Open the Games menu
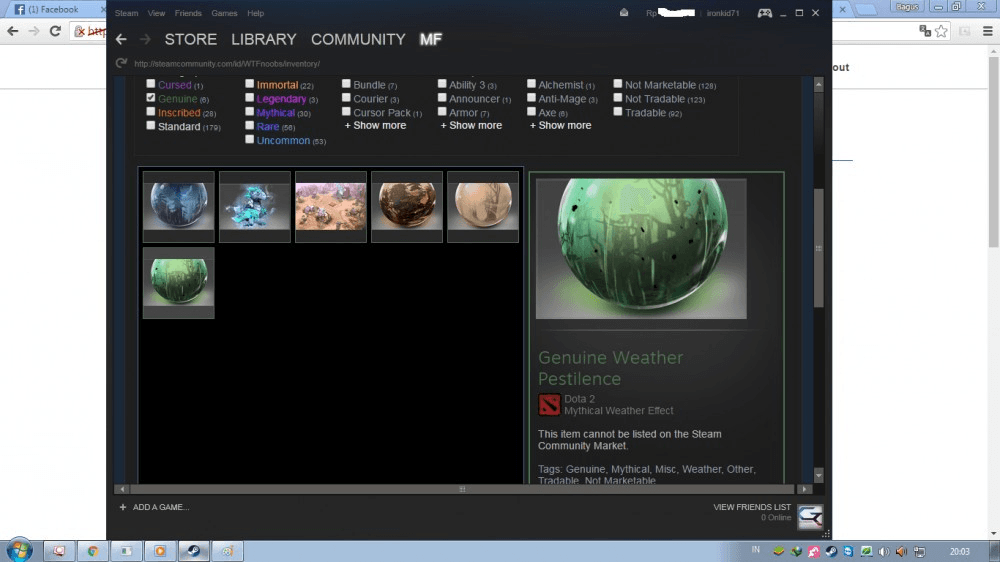This screenshot has width=1000, height=562. coord(224,13)
